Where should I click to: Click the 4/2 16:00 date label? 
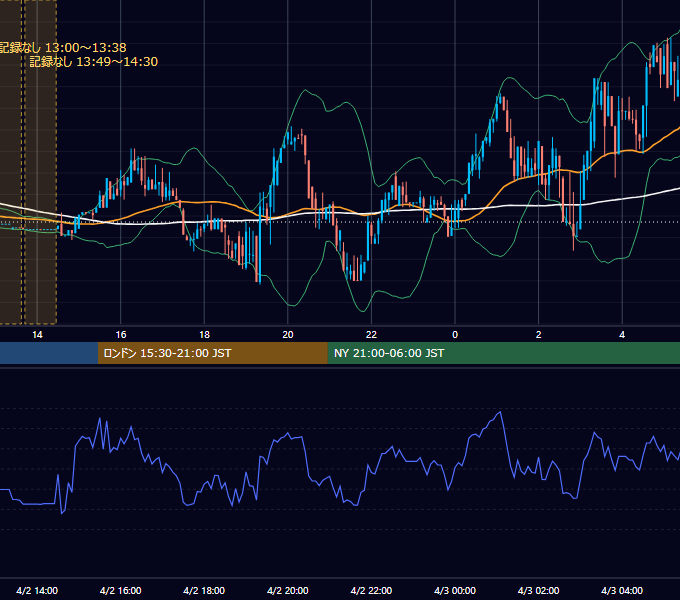(x=121, y=590)
